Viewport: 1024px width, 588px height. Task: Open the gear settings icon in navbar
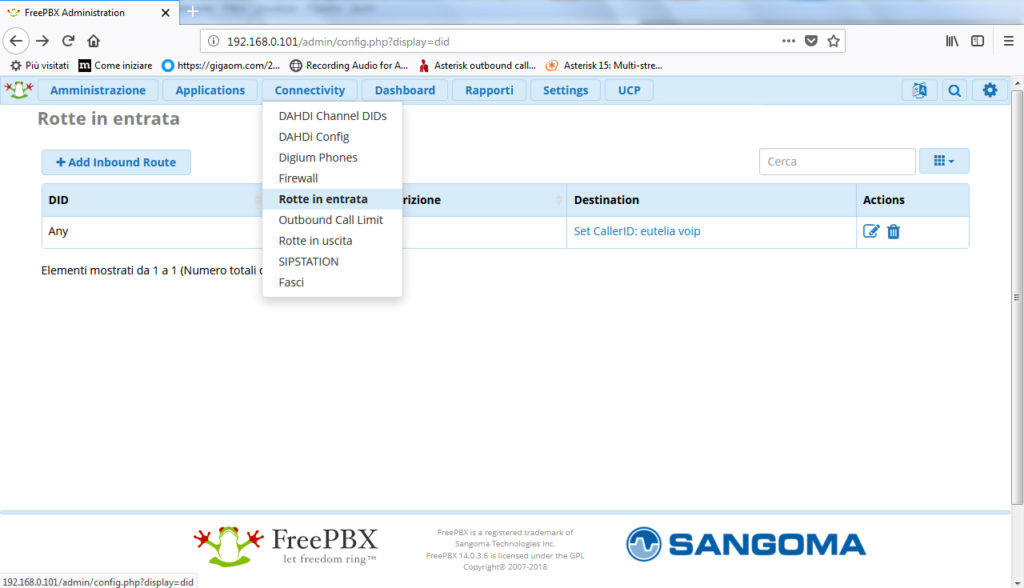coord(990,90)
